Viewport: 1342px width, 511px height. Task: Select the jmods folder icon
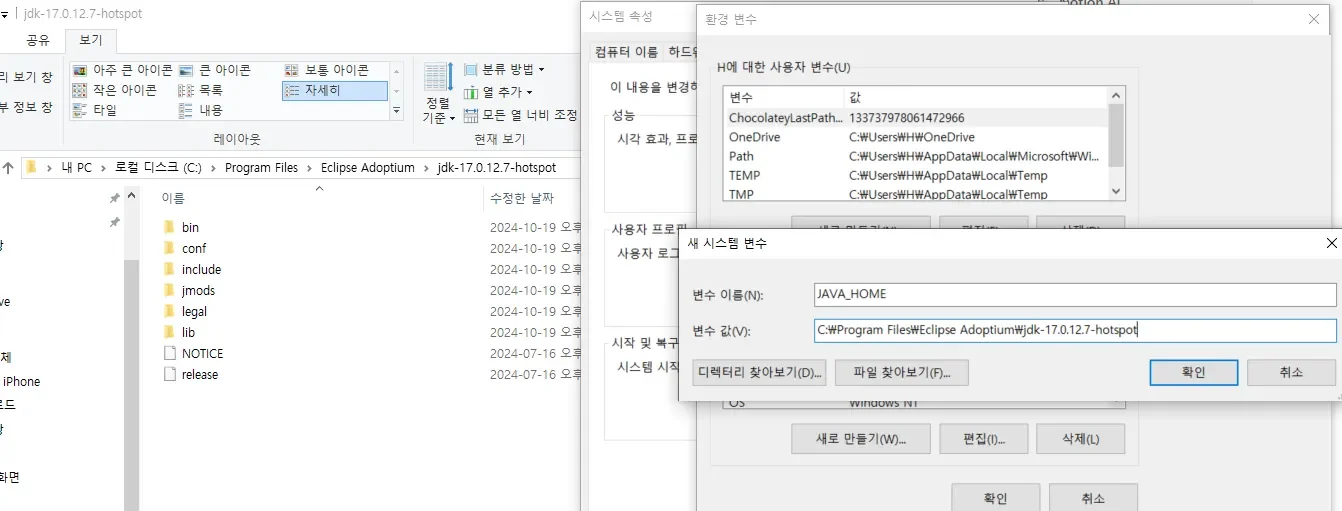[x=168, y=291]
